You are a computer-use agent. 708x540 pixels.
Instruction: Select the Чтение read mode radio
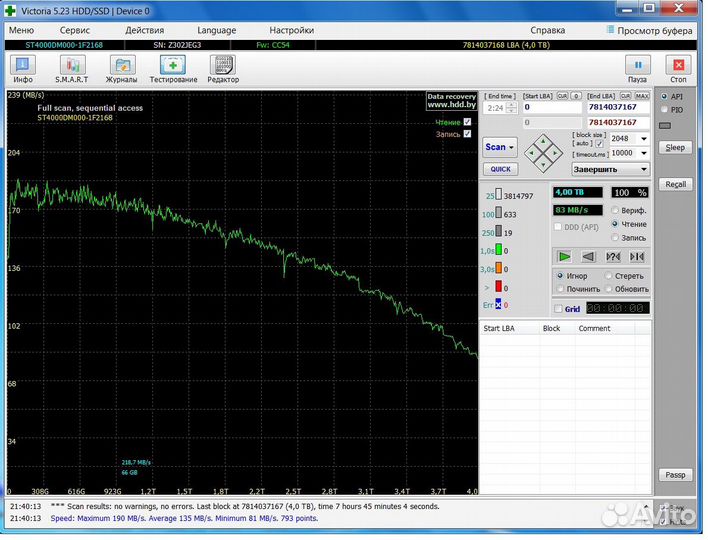click(615, 223)
